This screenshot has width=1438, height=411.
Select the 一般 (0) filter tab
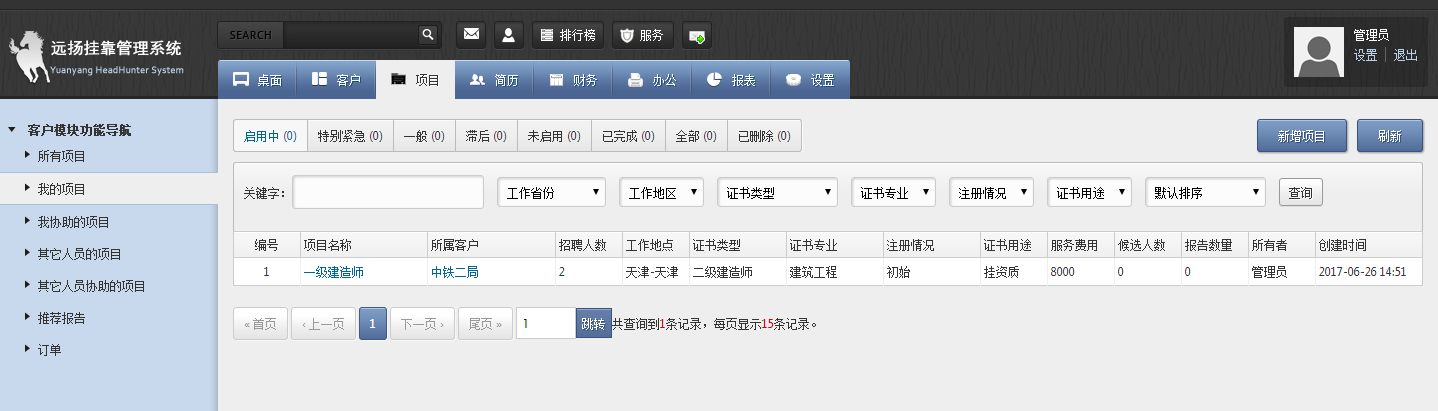pyautogui.click(x=423, y=136)
